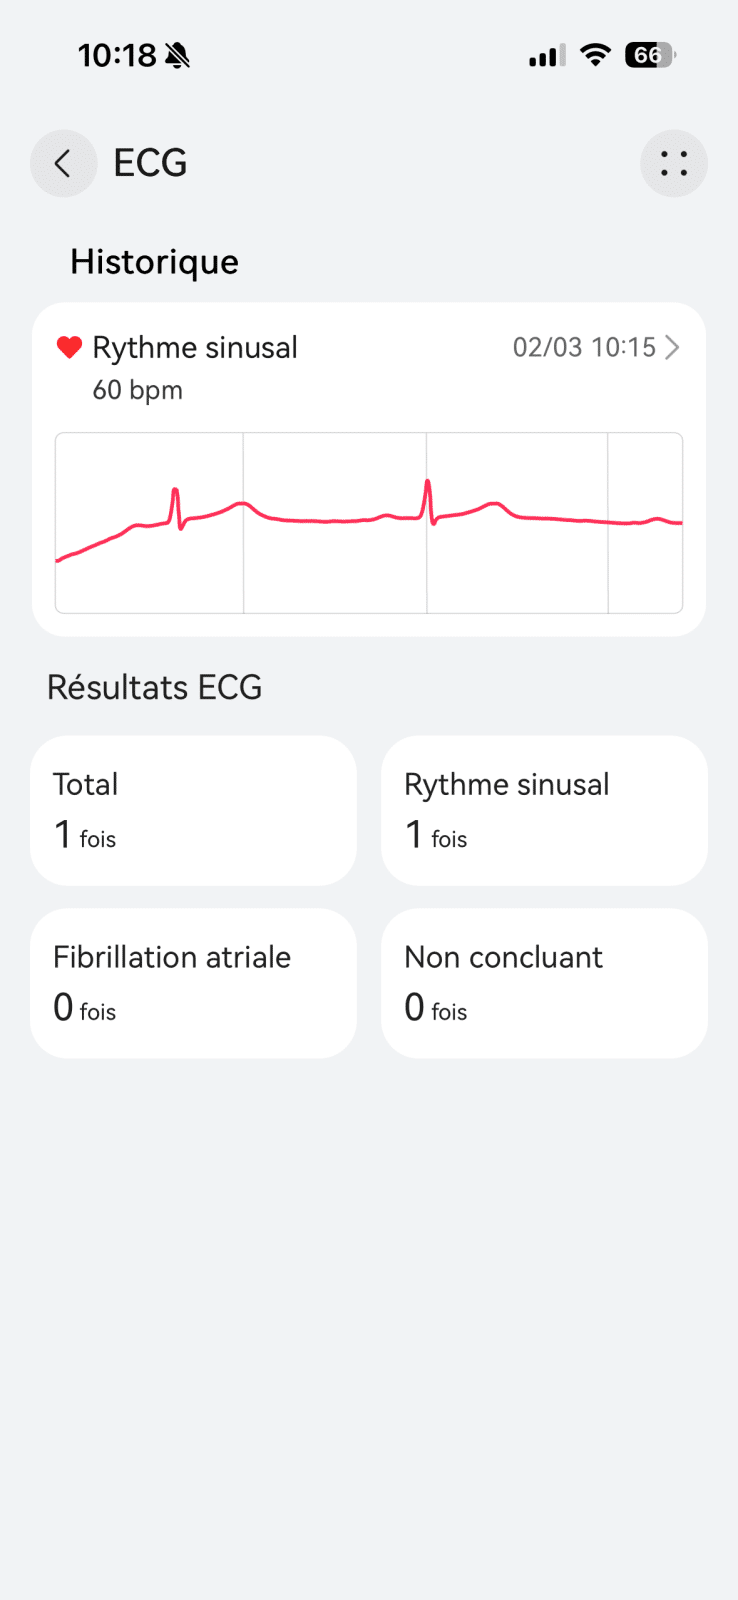Image resolution: width=738 pixels, height=1600 pixels.
Task: Tap the ECG page title
Action: pos(150,163)
